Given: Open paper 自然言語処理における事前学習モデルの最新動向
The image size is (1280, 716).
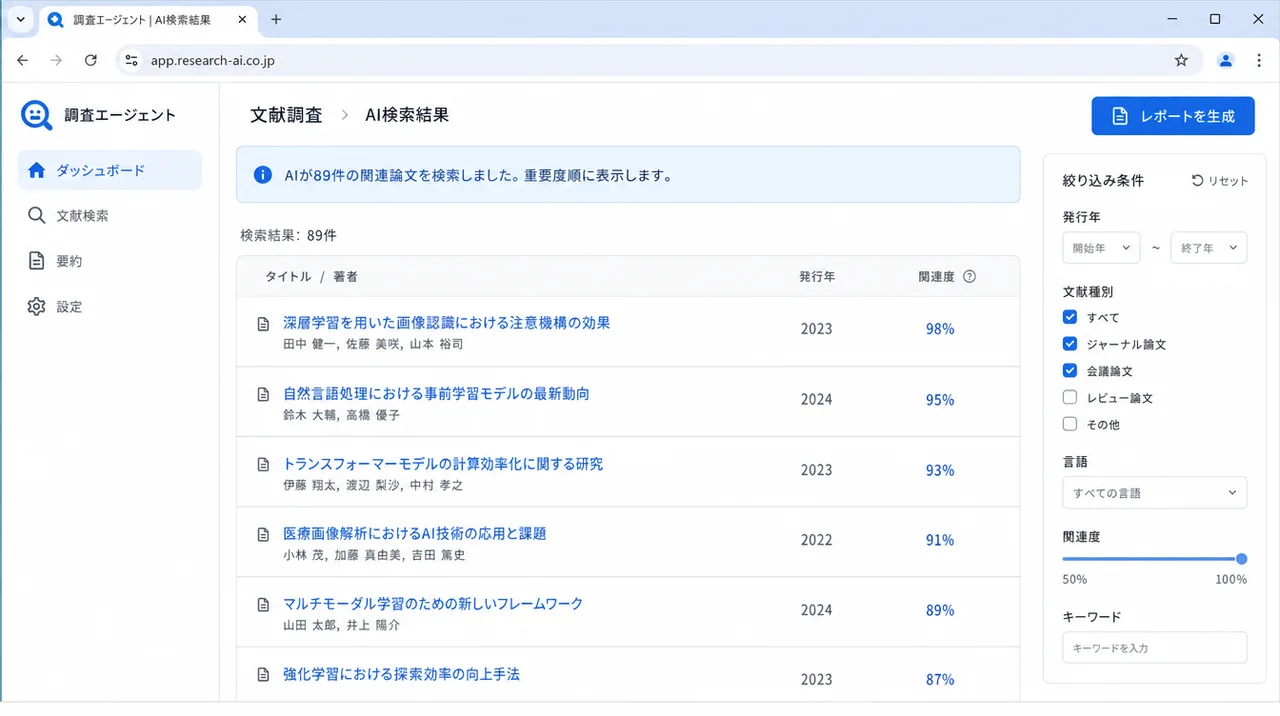Looking at the screenshot, I should pyautogui.click(x=436, y=393).
